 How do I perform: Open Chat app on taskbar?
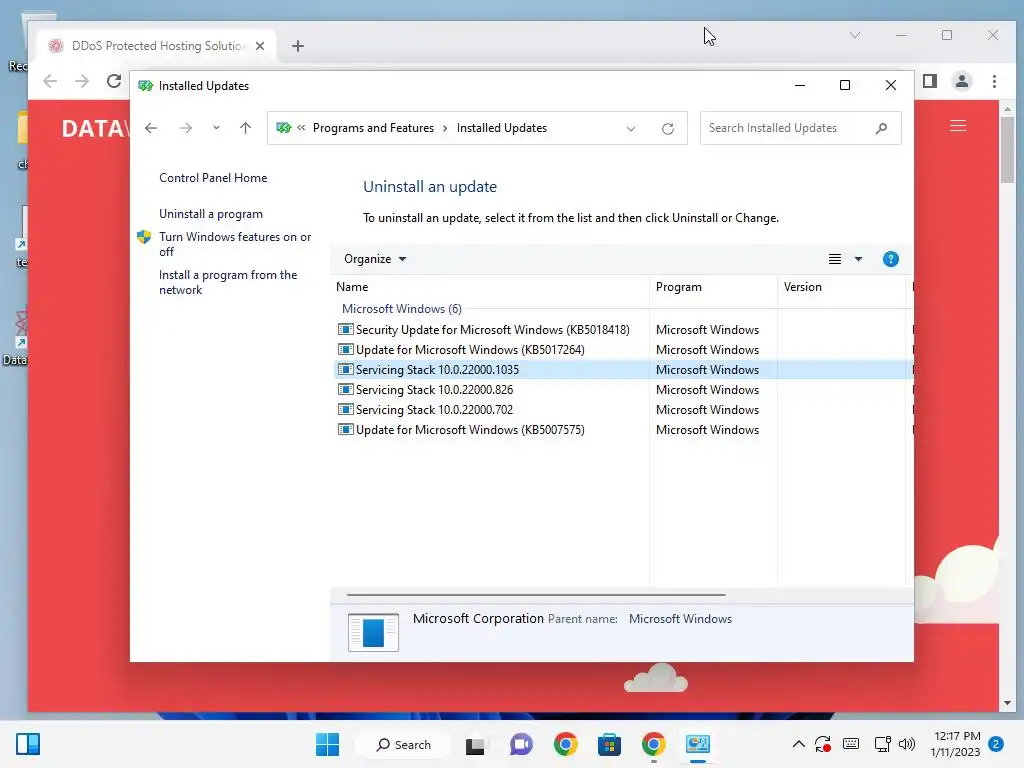(x=520, y=744)
